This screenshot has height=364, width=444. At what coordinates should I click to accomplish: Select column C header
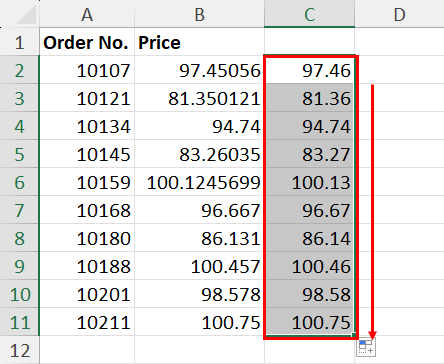[x=310, y=14]
